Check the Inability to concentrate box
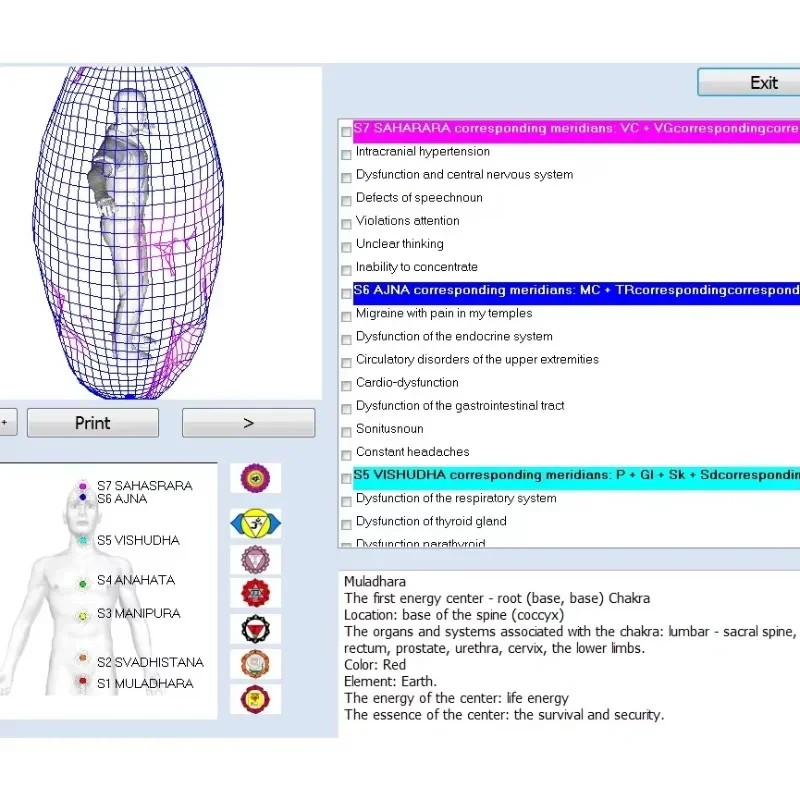800x800 pixels. pos(346,267)
